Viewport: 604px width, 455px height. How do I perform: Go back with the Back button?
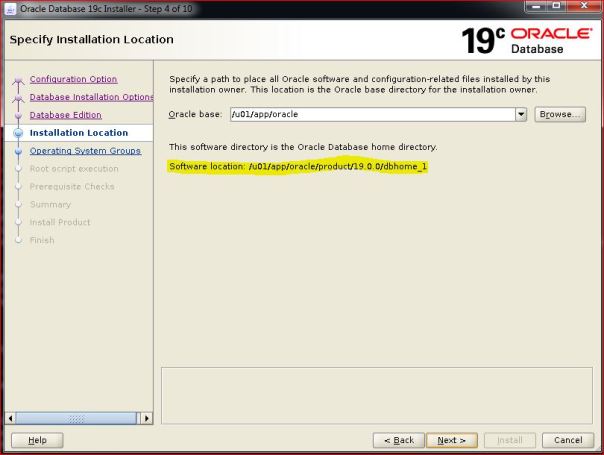pyautogui.click(x=398, y=440)
